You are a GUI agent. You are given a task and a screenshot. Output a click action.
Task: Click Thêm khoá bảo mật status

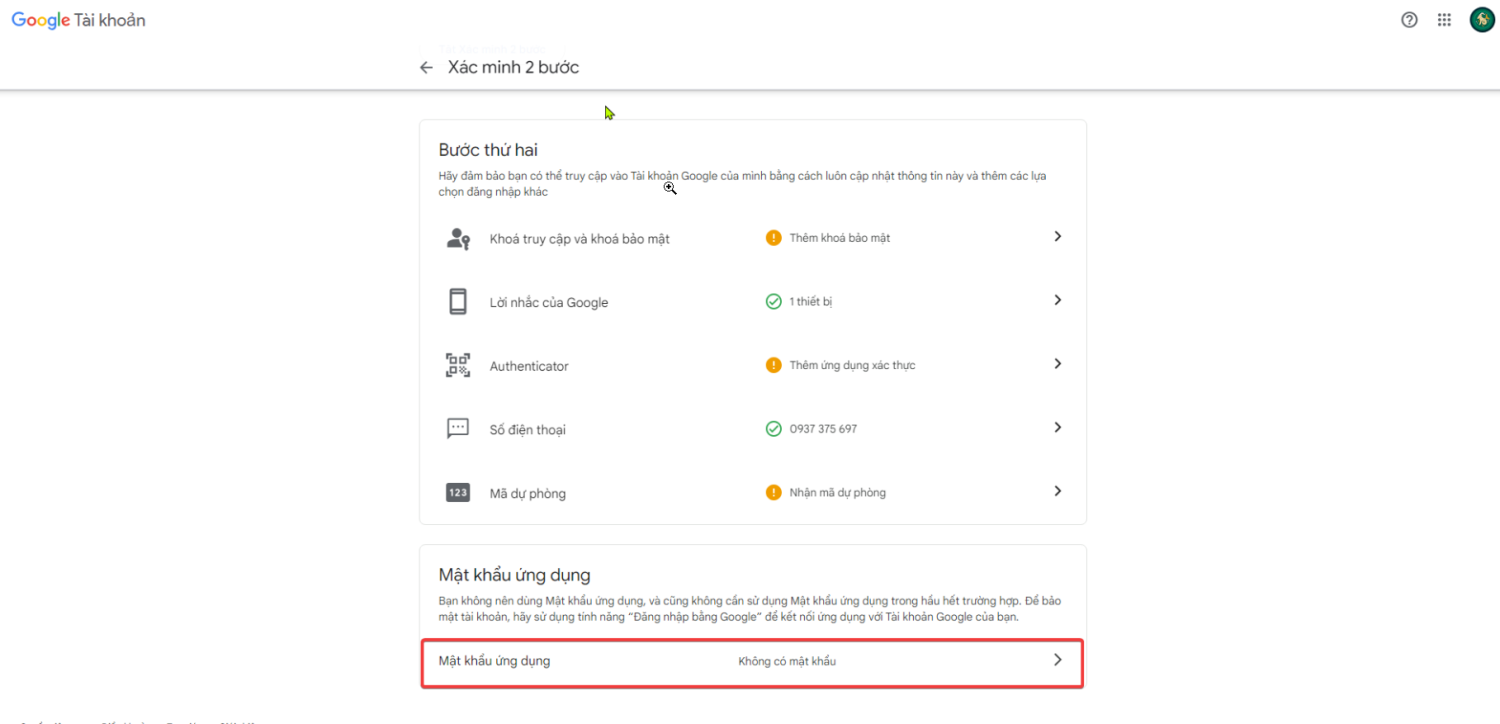coord(839,238)
